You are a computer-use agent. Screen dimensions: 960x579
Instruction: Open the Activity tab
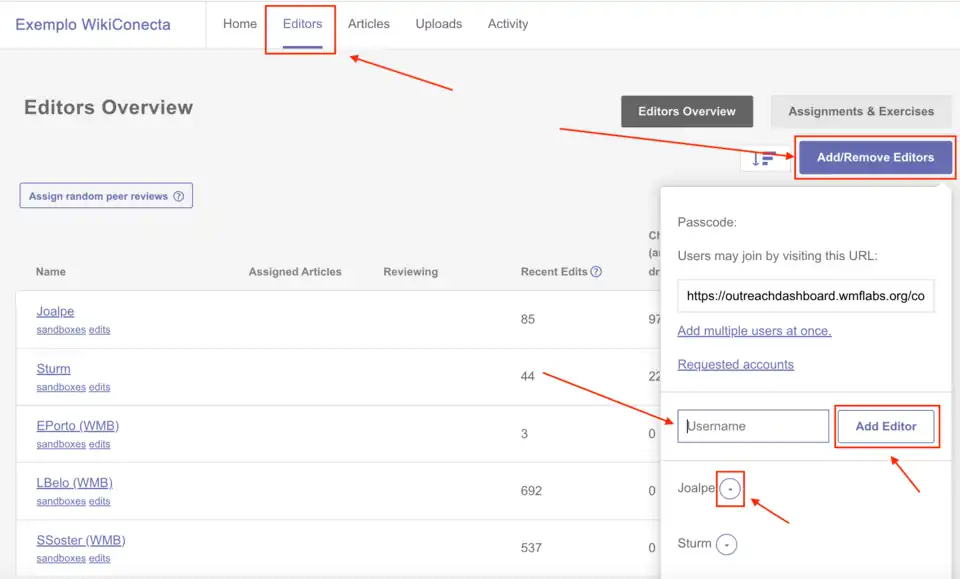[x=508, y=24]
